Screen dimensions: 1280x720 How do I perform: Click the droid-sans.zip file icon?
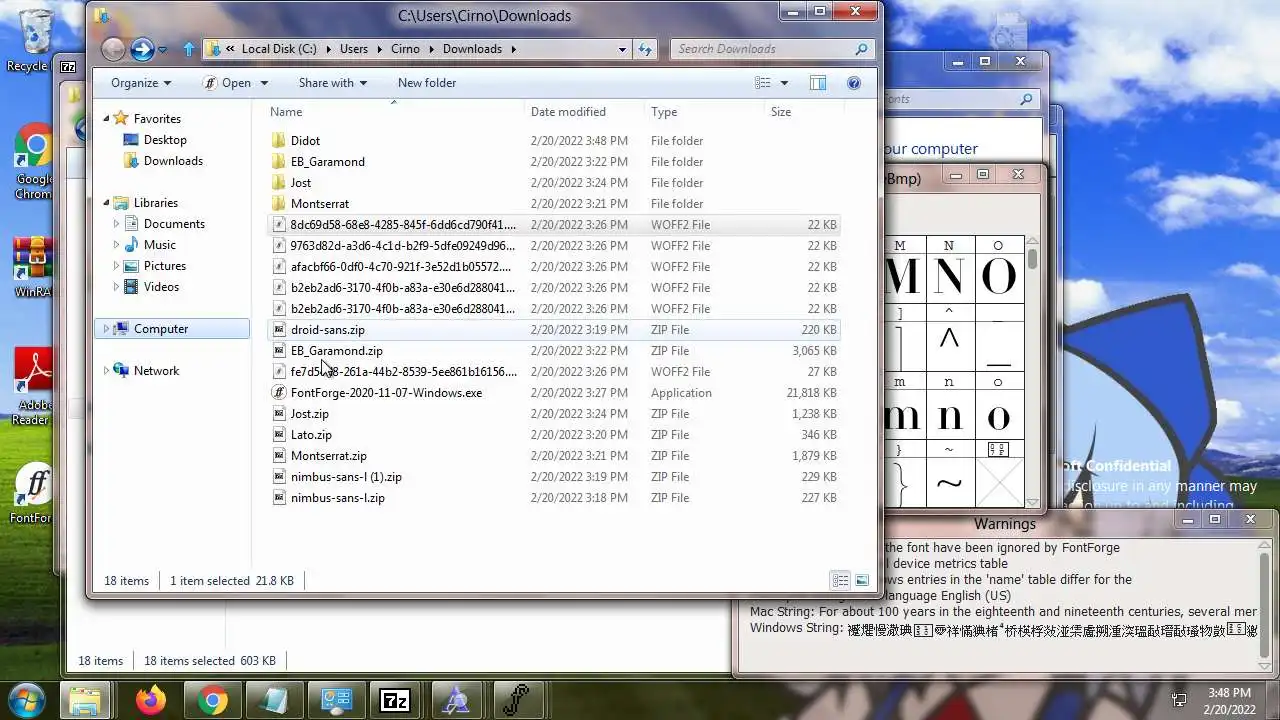pyautogui.click(x=279, y=330)
